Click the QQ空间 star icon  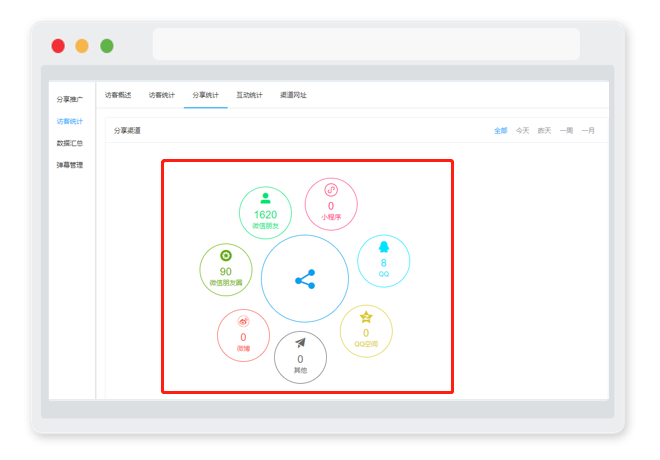click(366, 317)
